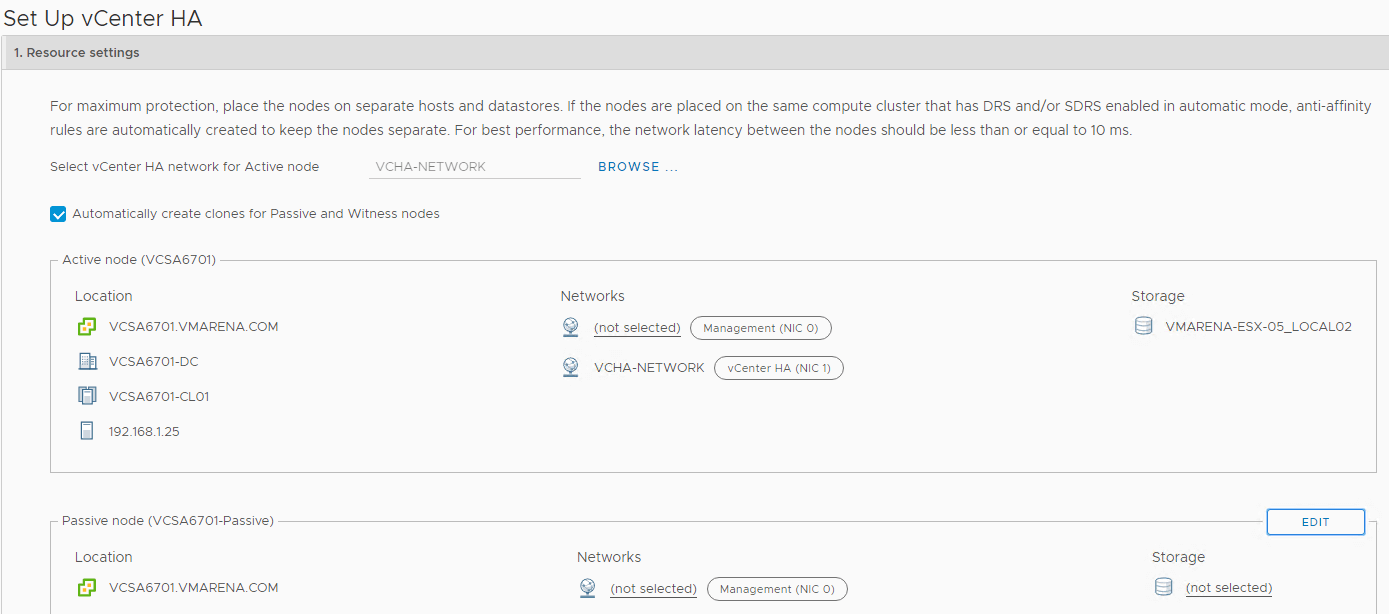Click the Networks heading in Passive node
Image resolution: width=1389 pixels, height=614 pixels.
[x=609, y=557]
